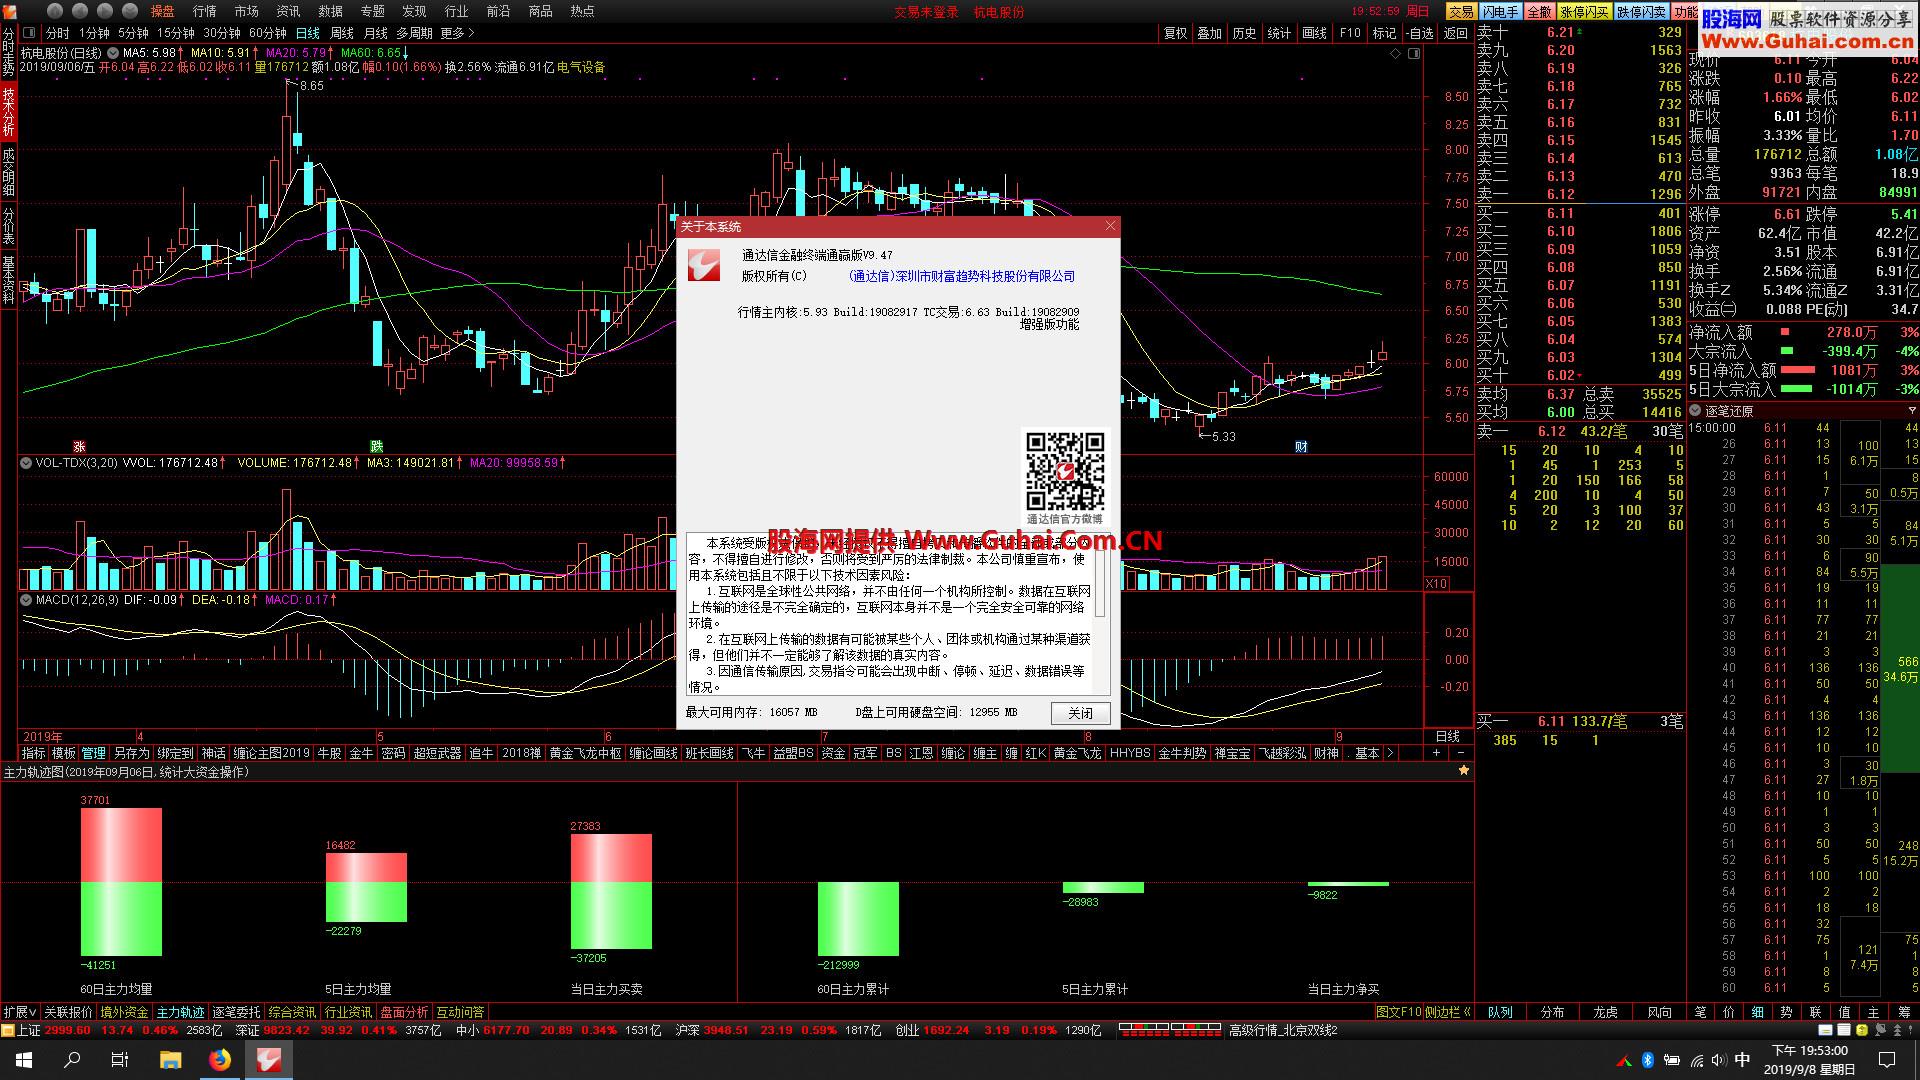Click the 60日主力均量 red-green bar
Viewport: 1920px width, 1080px height.
121,882
